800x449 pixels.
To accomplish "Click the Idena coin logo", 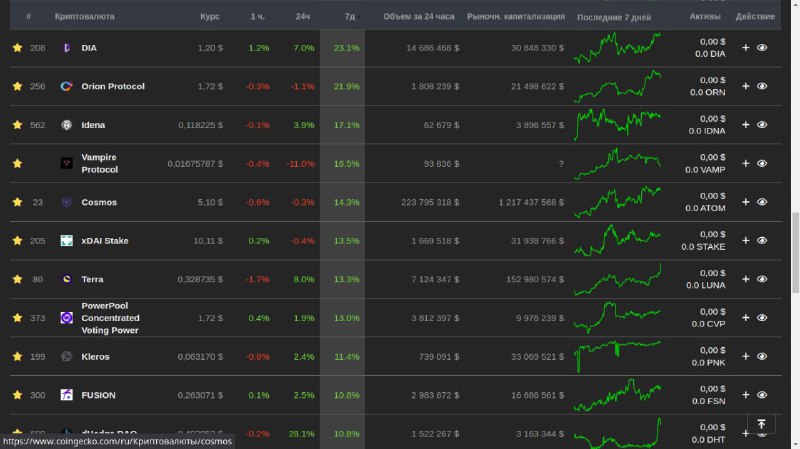I will point(66,125).
